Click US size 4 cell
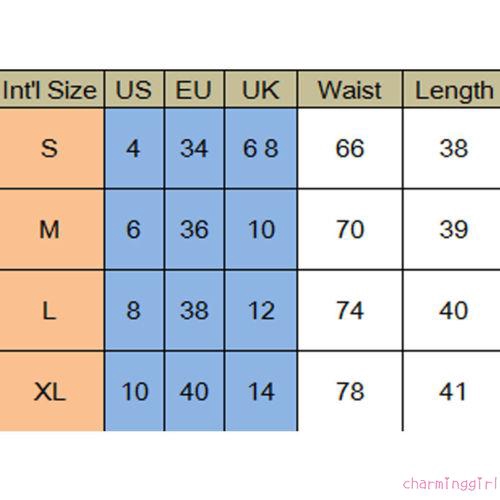500x500 pixels. click(134, 148)
